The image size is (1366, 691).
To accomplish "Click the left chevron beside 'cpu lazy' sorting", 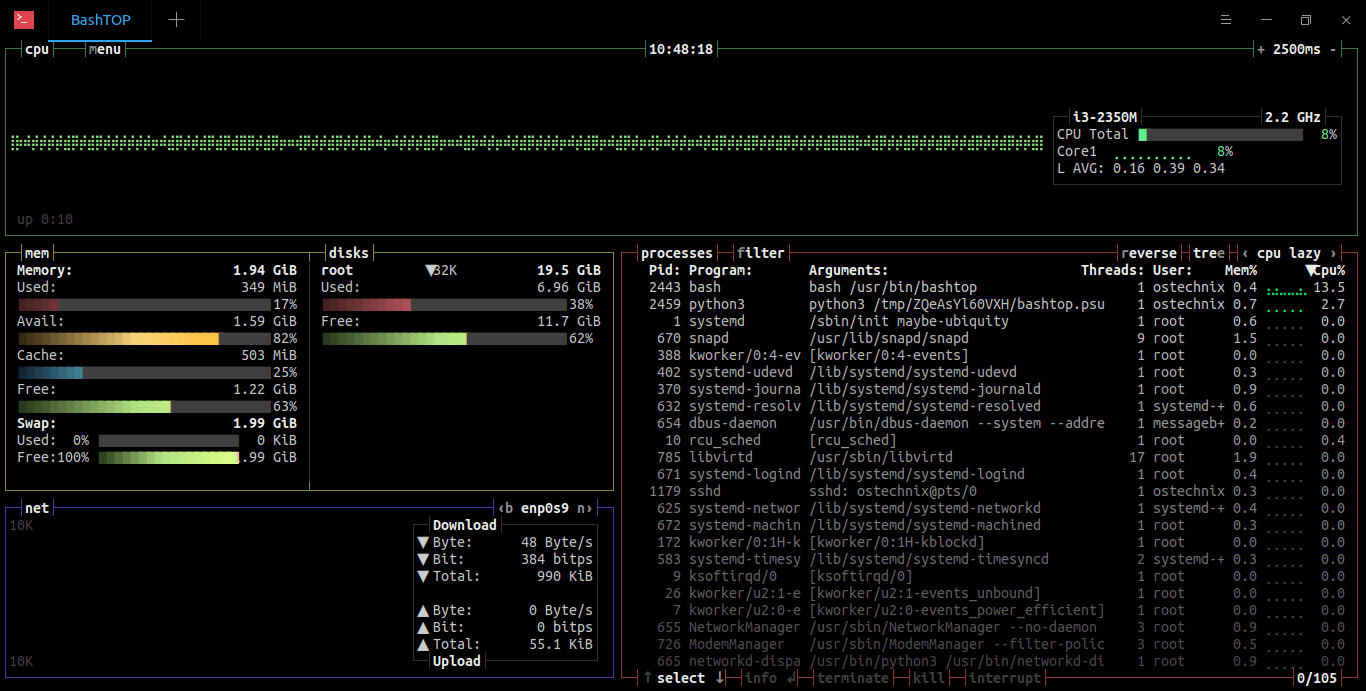I will click(1245, 252).
